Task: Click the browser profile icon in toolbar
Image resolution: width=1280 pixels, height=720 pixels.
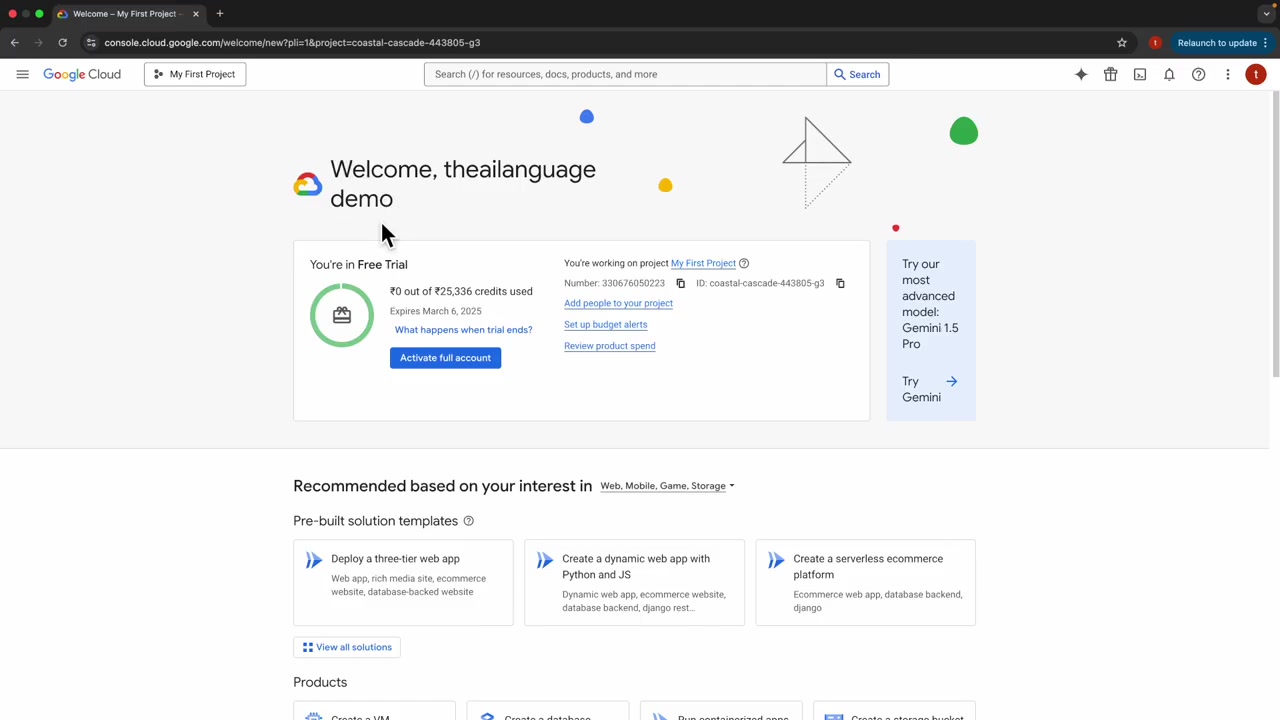Action: click(x=1155, y=43)
